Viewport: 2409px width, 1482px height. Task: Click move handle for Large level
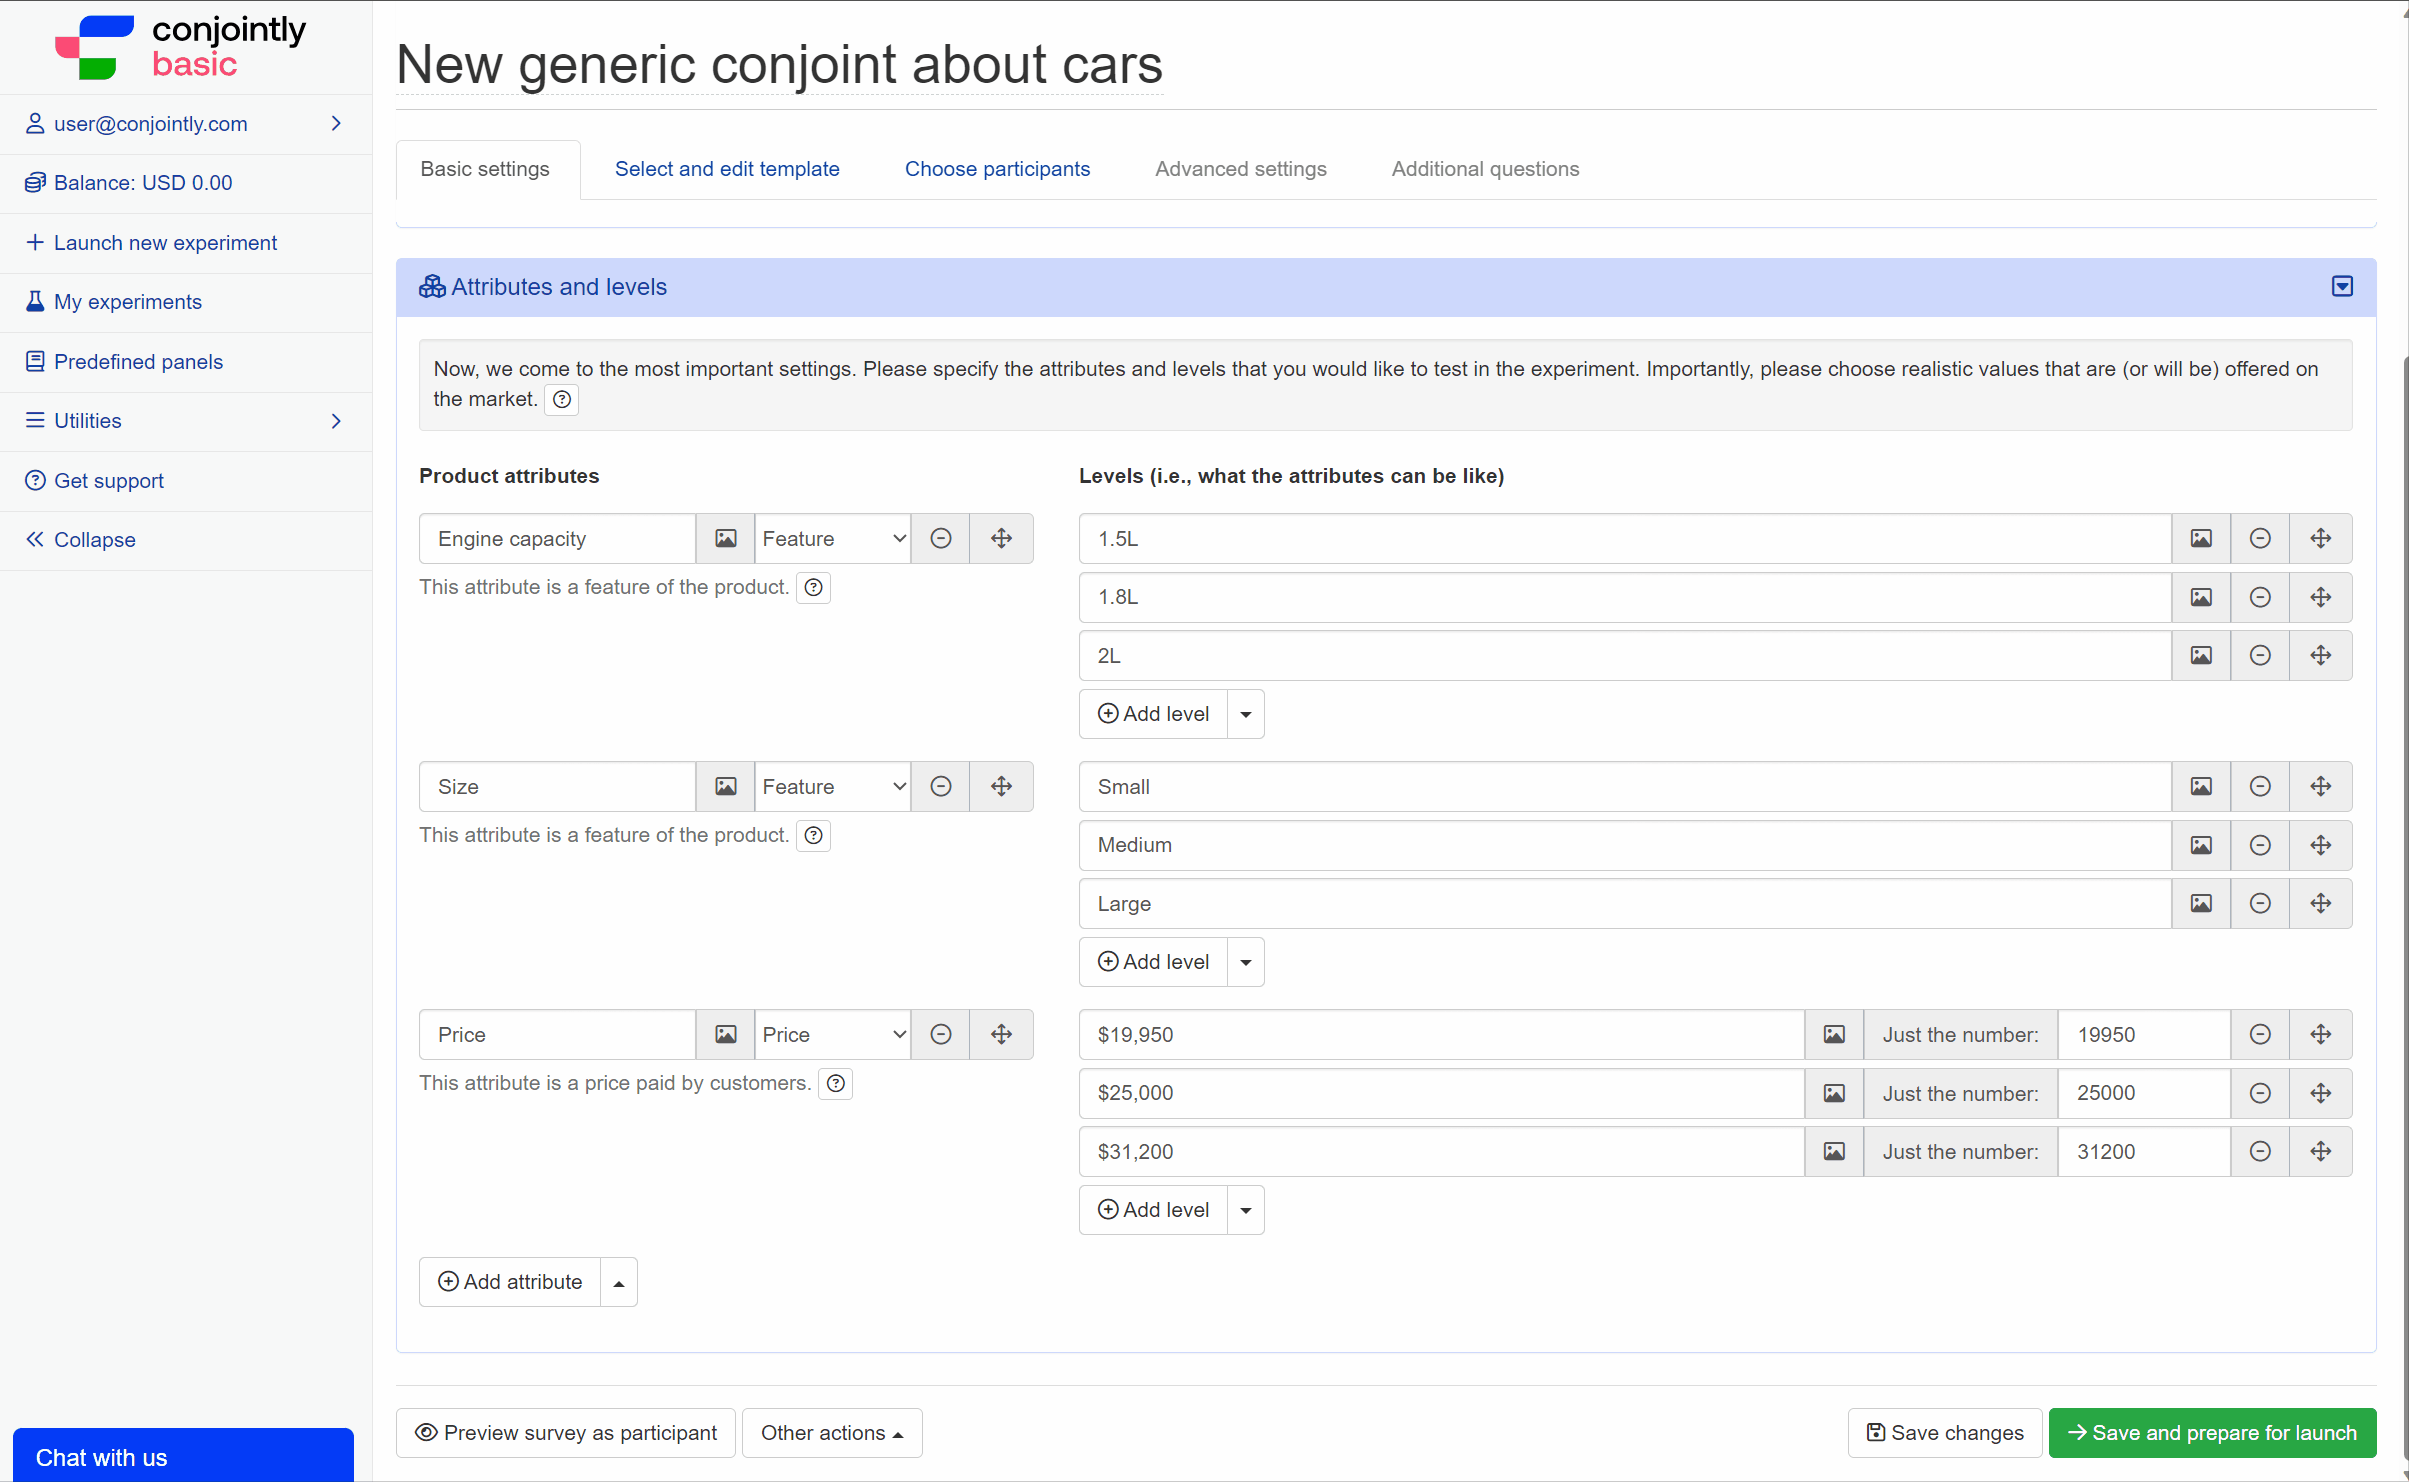coord(2320,904)
